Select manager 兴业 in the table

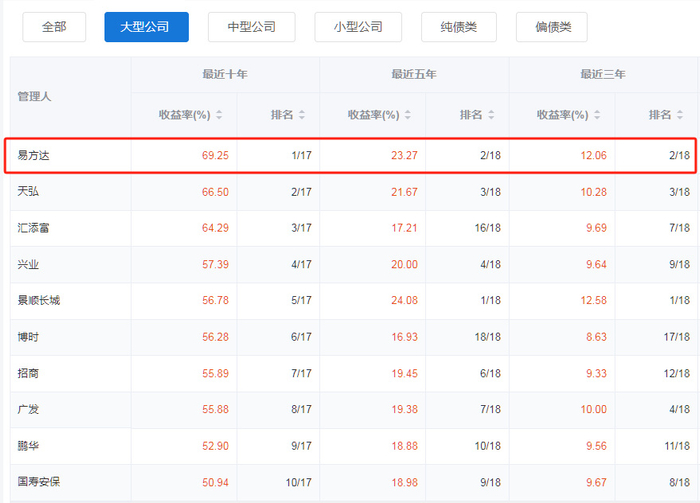(x=28, y=264)
